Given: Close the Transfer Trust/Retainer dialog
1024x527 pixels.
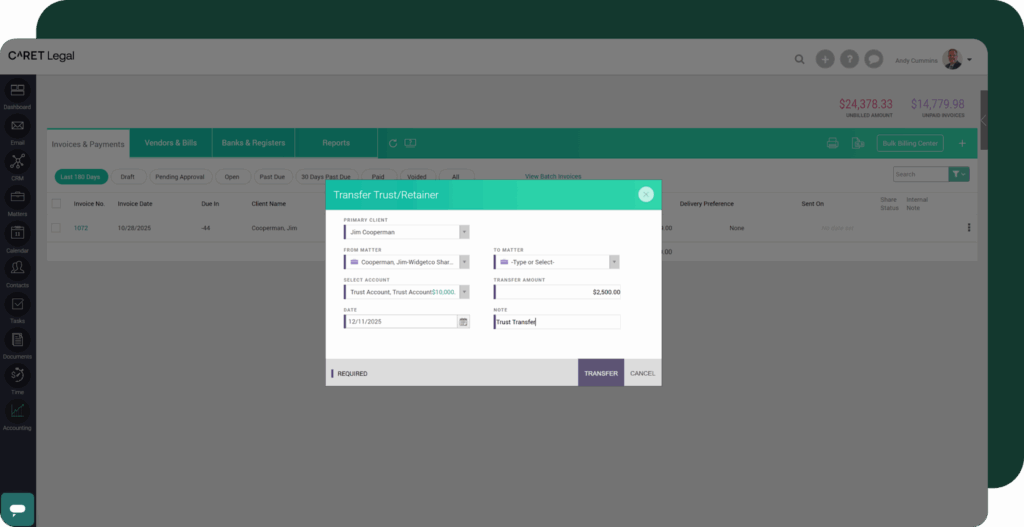Looking at the screenshot, I should click(646, 195).
